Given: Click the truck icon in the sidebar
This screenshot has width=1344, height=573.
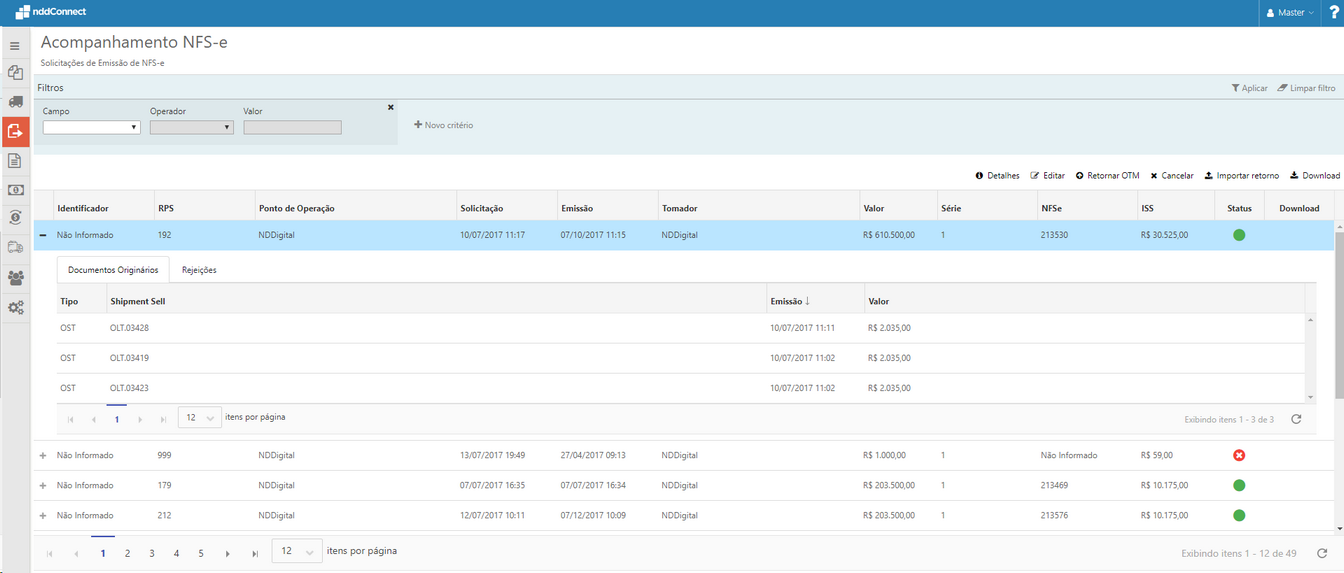Looking at the screenshot, I should (15, 102).
